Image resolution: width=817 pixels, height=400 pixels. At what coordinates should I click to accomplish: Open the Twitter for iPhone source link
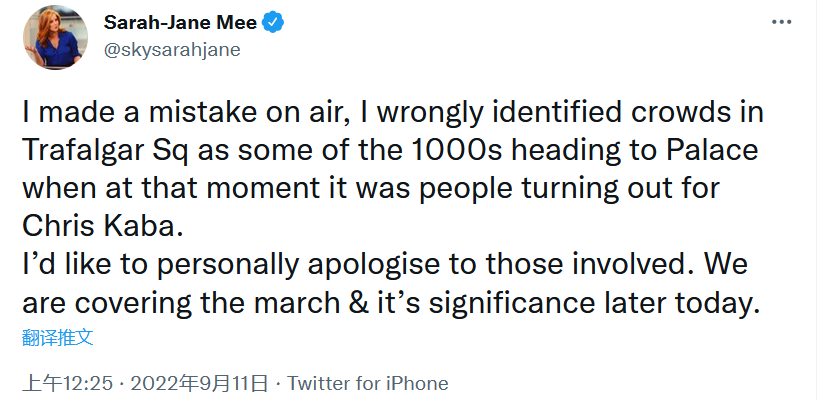pos(367,384)
